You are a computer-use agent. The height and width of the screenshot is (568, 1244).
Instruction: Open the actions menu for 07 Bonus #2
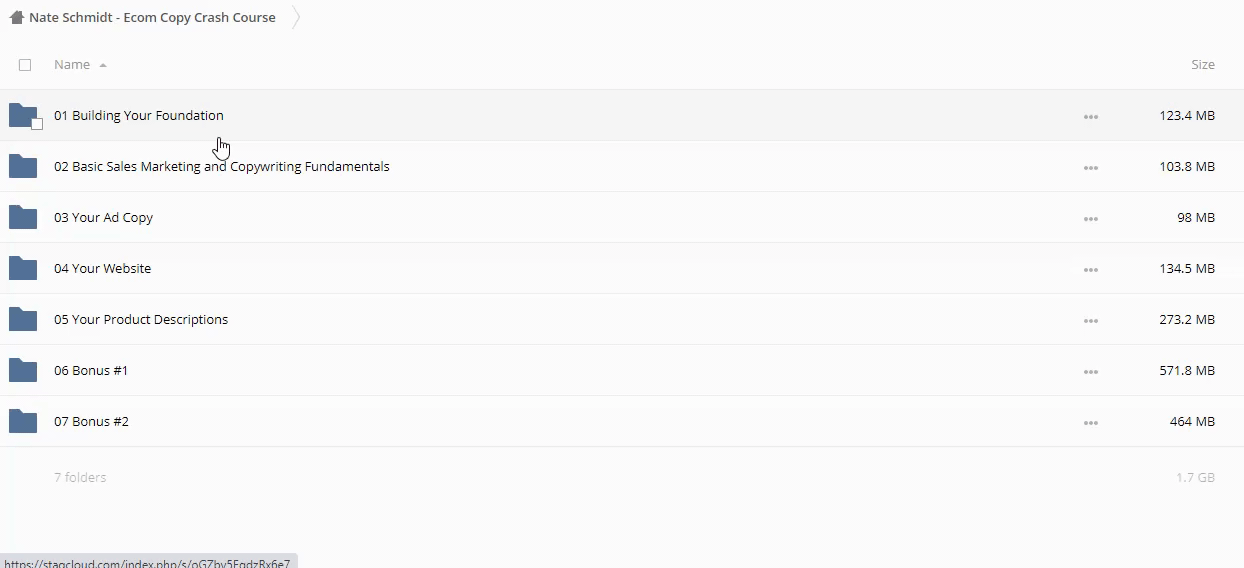point(1090,422)
